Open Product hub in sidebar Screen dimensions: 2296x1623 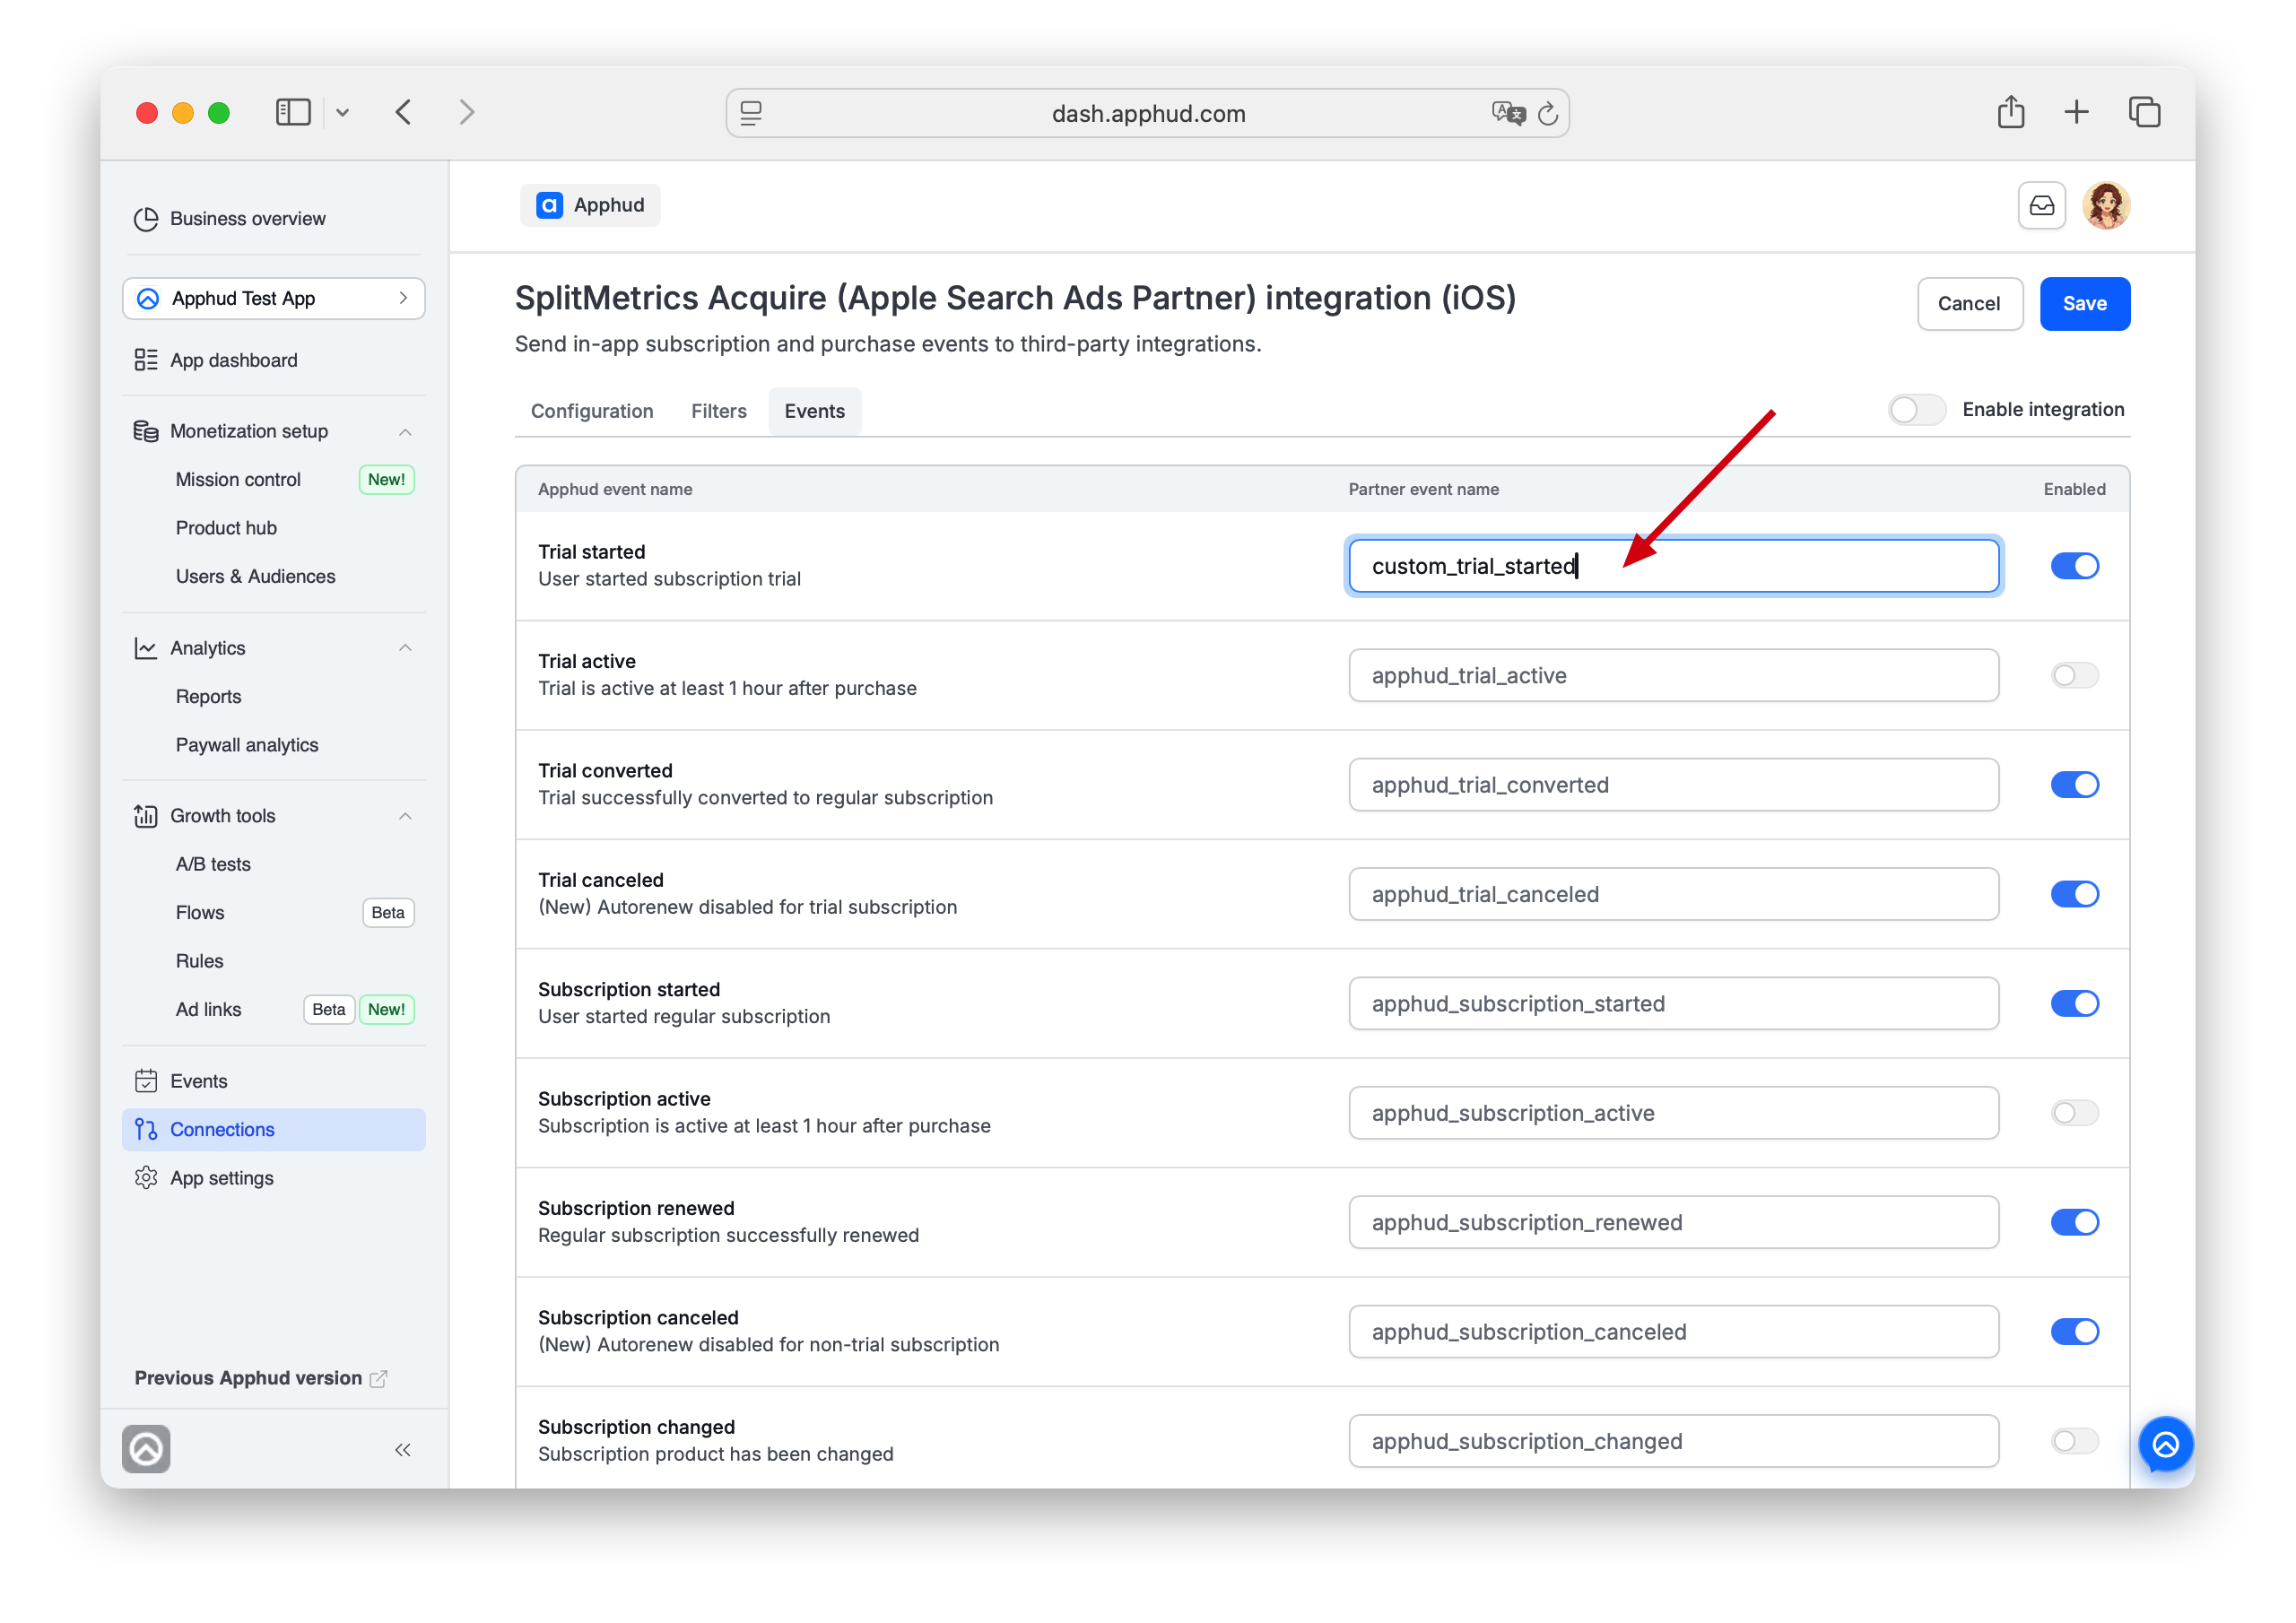227,529
